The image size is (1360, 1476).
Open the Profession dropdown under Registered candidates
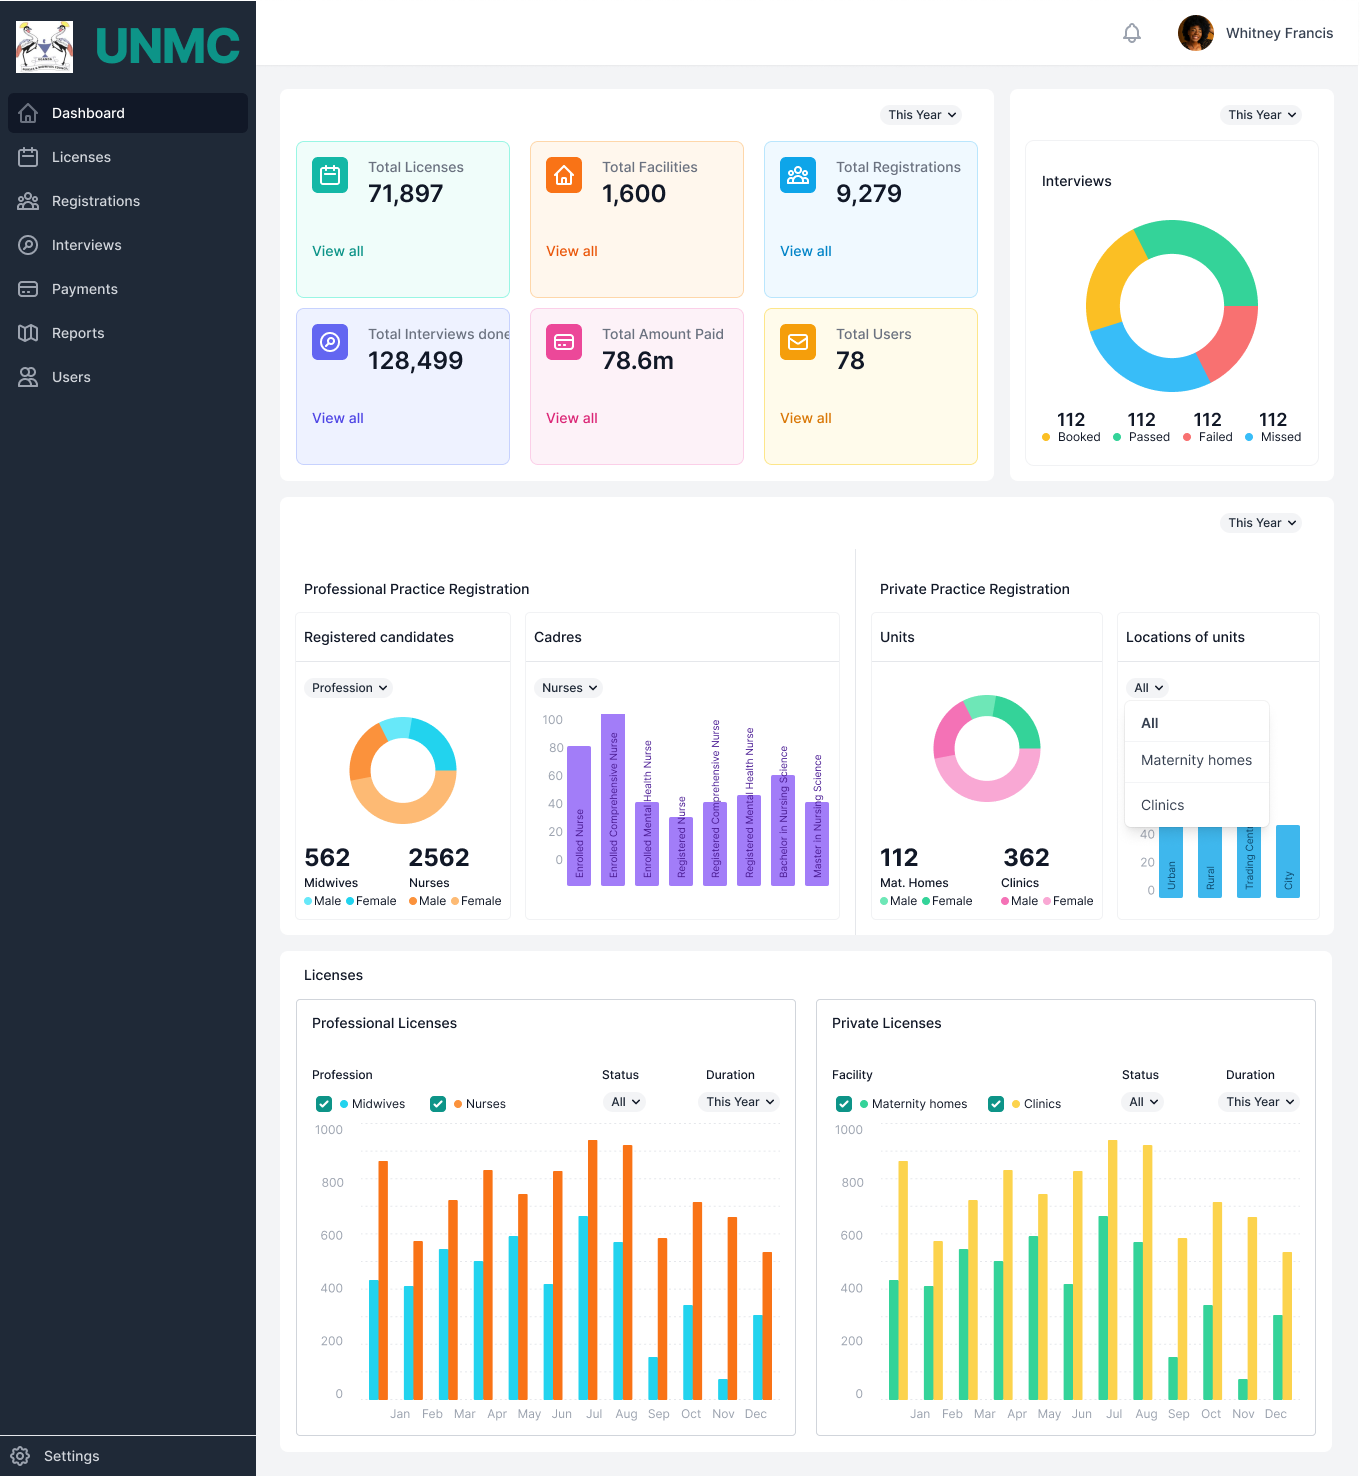[349, 688]
